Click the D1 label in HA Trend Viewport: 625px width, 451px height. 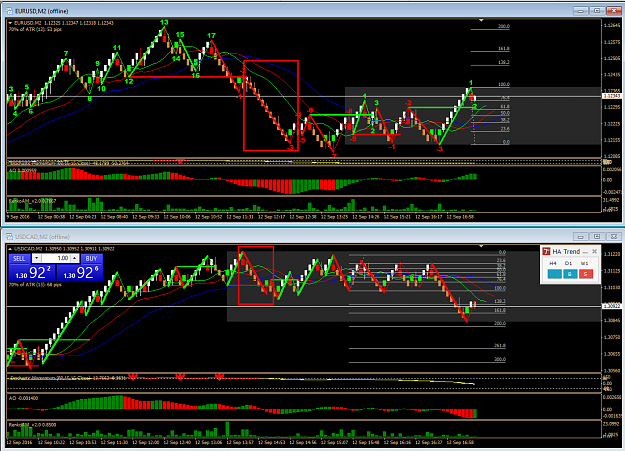tap(568, 263)
